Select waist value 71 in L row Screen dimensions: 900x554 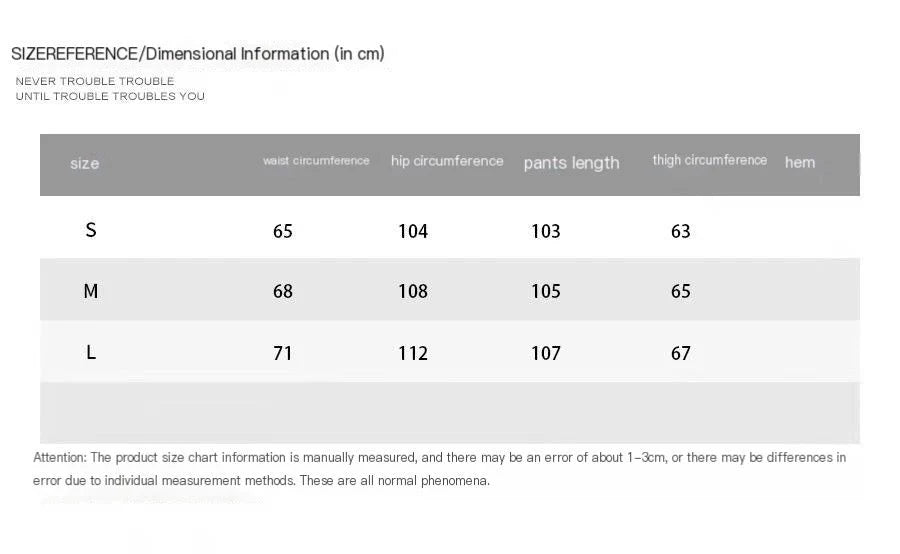coord(282,353)
